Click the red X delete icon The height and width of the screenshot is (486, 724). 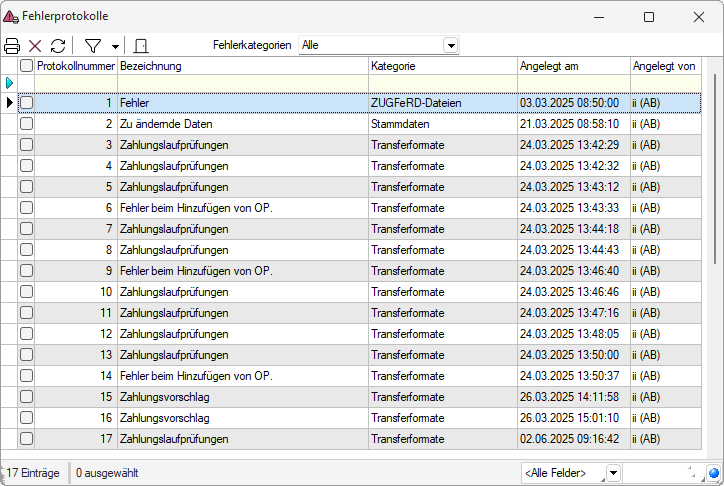(x=35, y=46)
